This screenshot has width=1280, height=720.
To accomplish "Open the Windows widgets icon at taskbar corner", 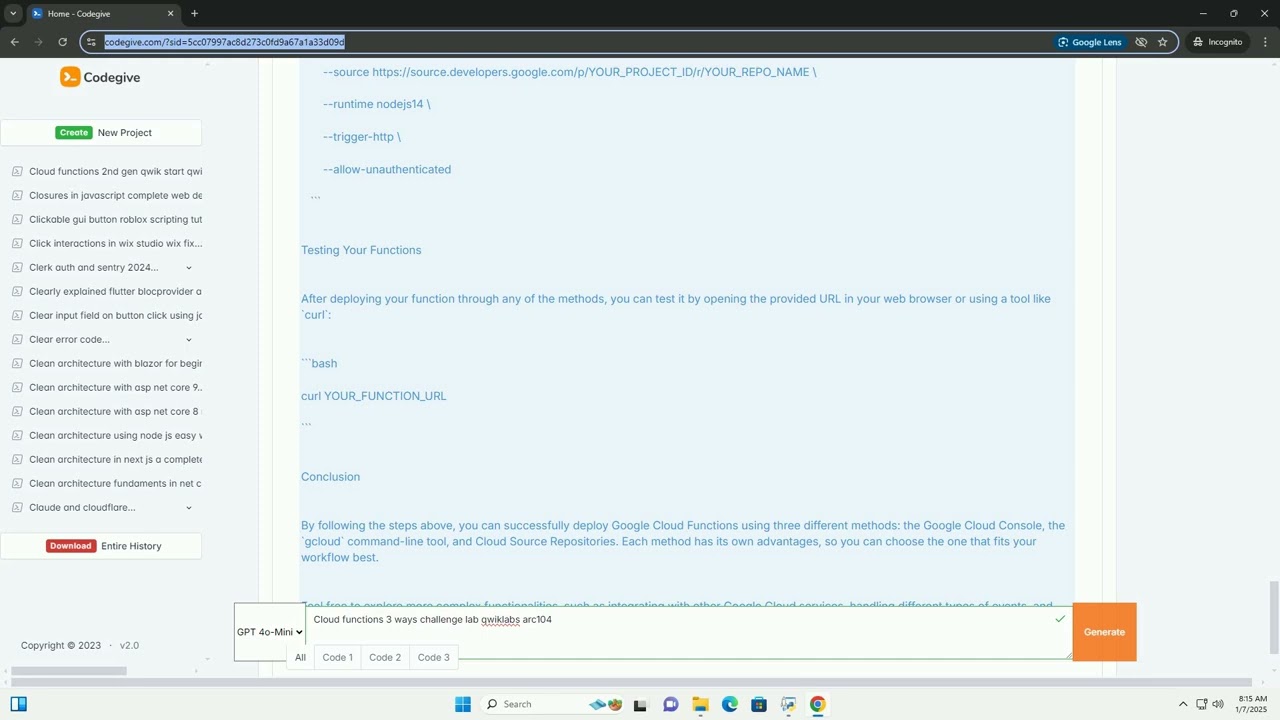I will 18,704.
